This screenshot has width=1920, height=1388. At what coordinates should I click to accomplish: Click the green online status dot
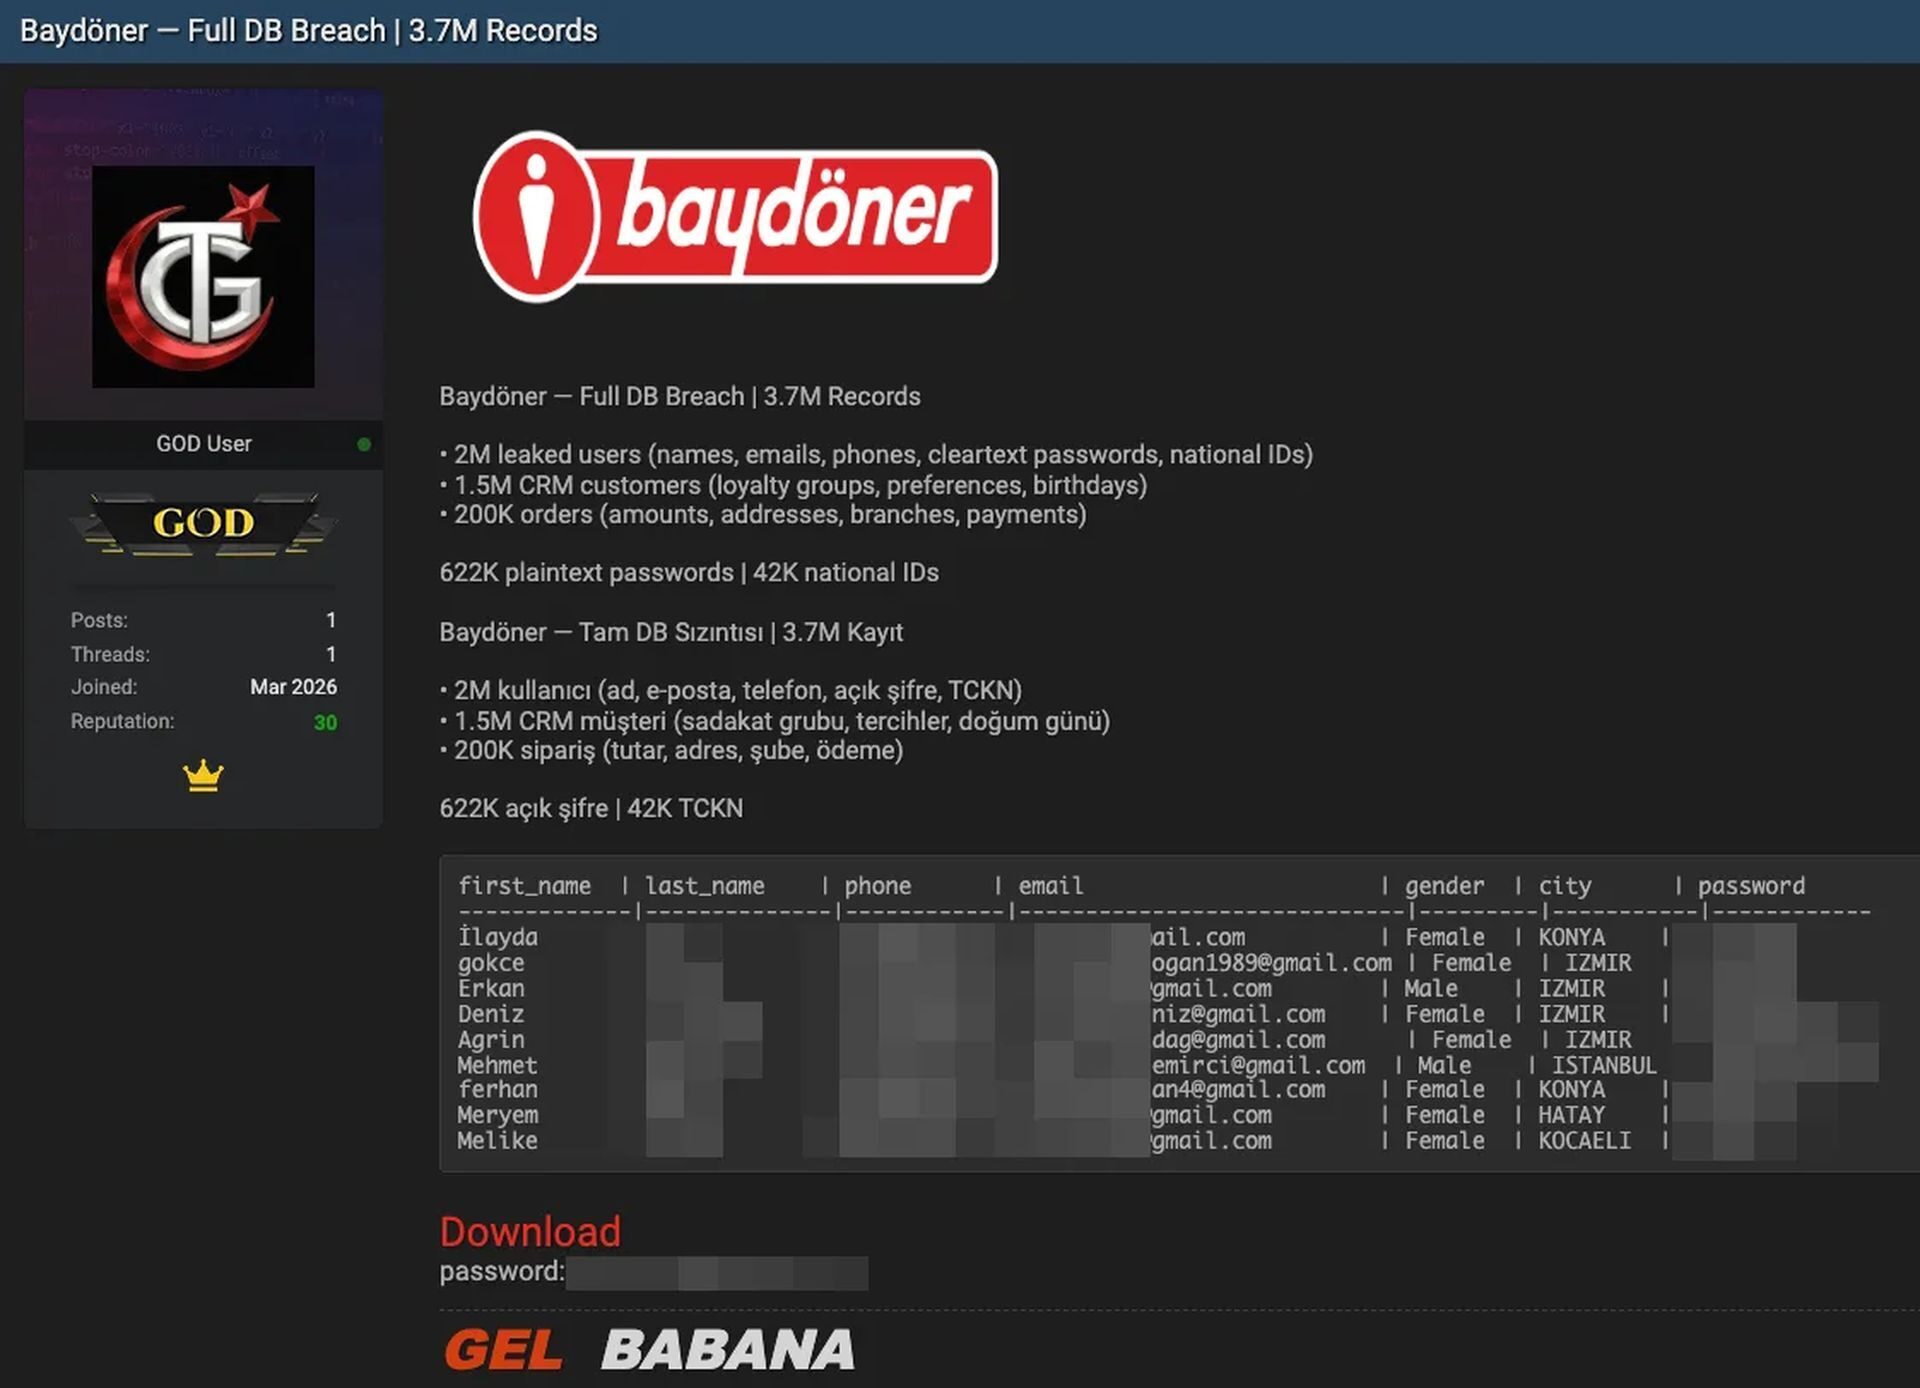[364, 444]
